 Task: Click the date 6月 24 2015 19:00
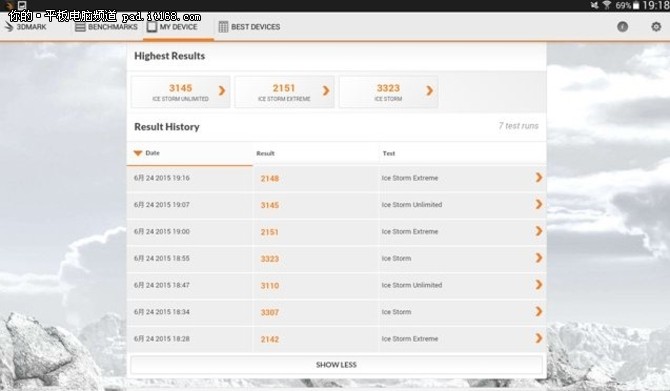[x=162, y=232]
